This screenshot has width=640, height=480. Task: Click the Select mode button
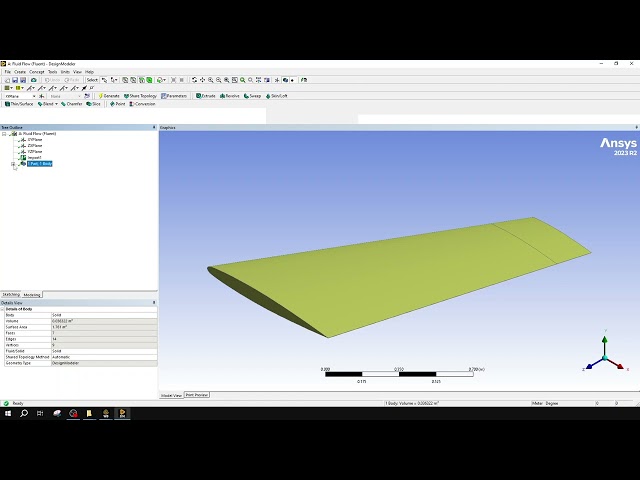92,80
